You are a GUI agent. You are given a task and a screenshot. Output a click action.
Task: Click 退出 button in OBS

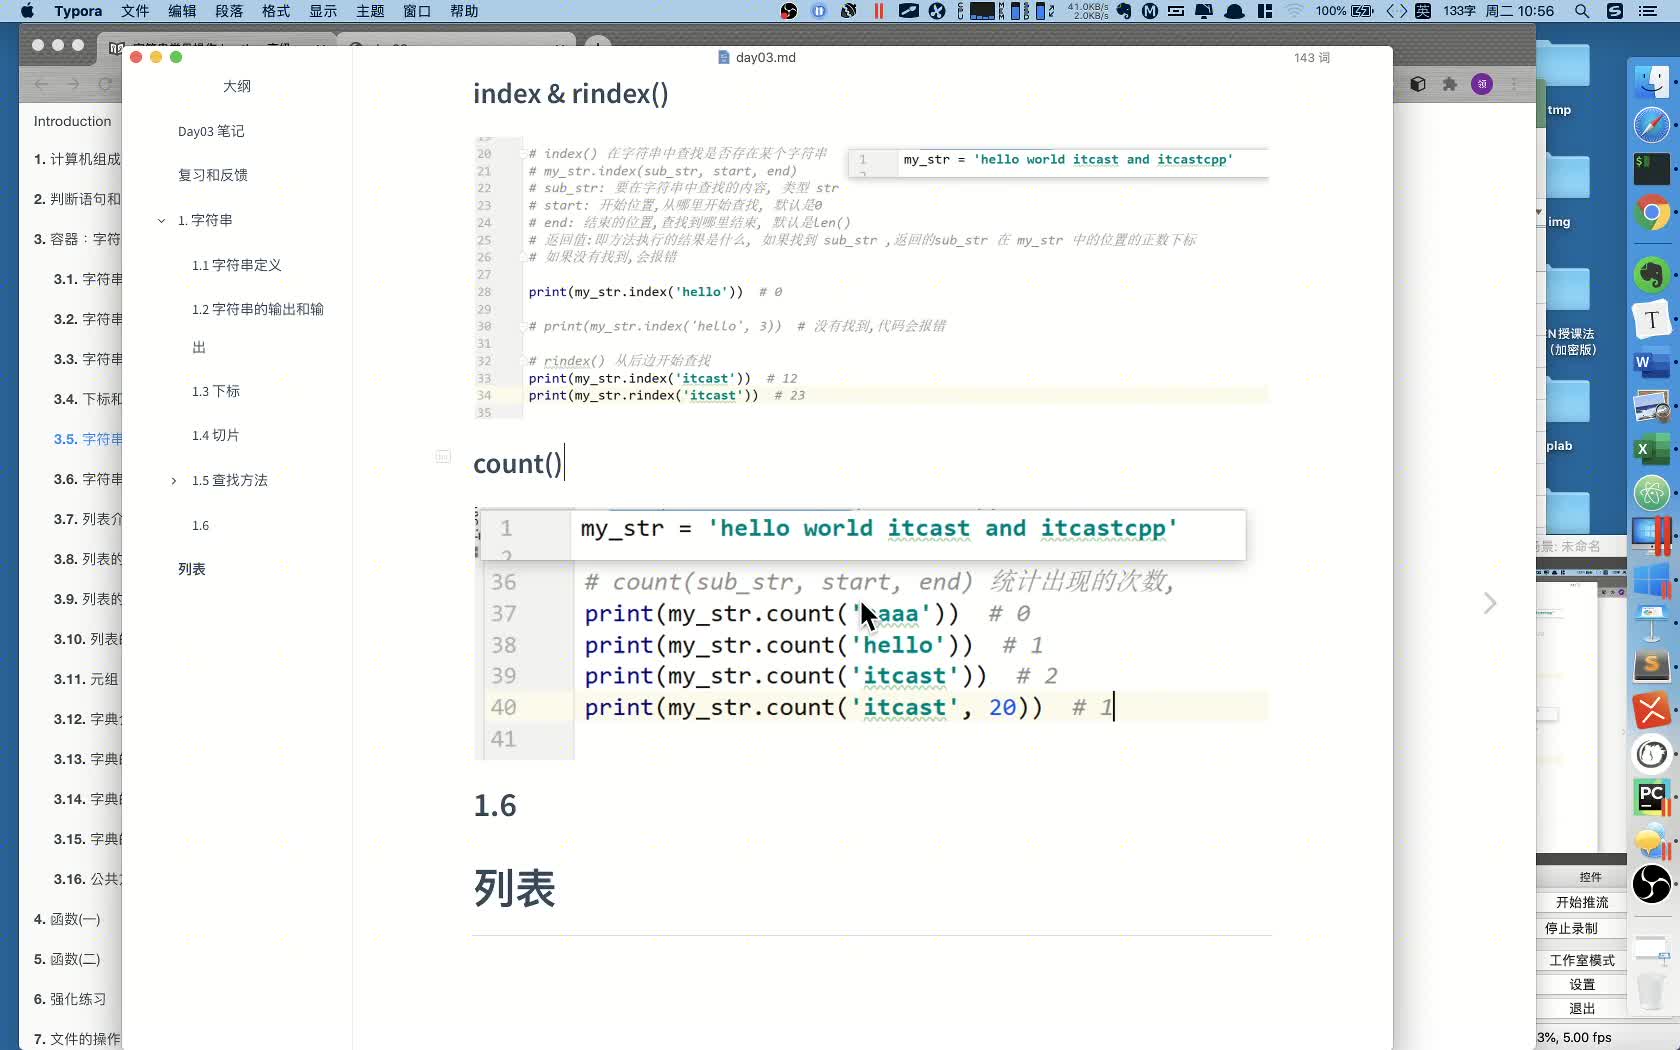coord(1582,1008)
